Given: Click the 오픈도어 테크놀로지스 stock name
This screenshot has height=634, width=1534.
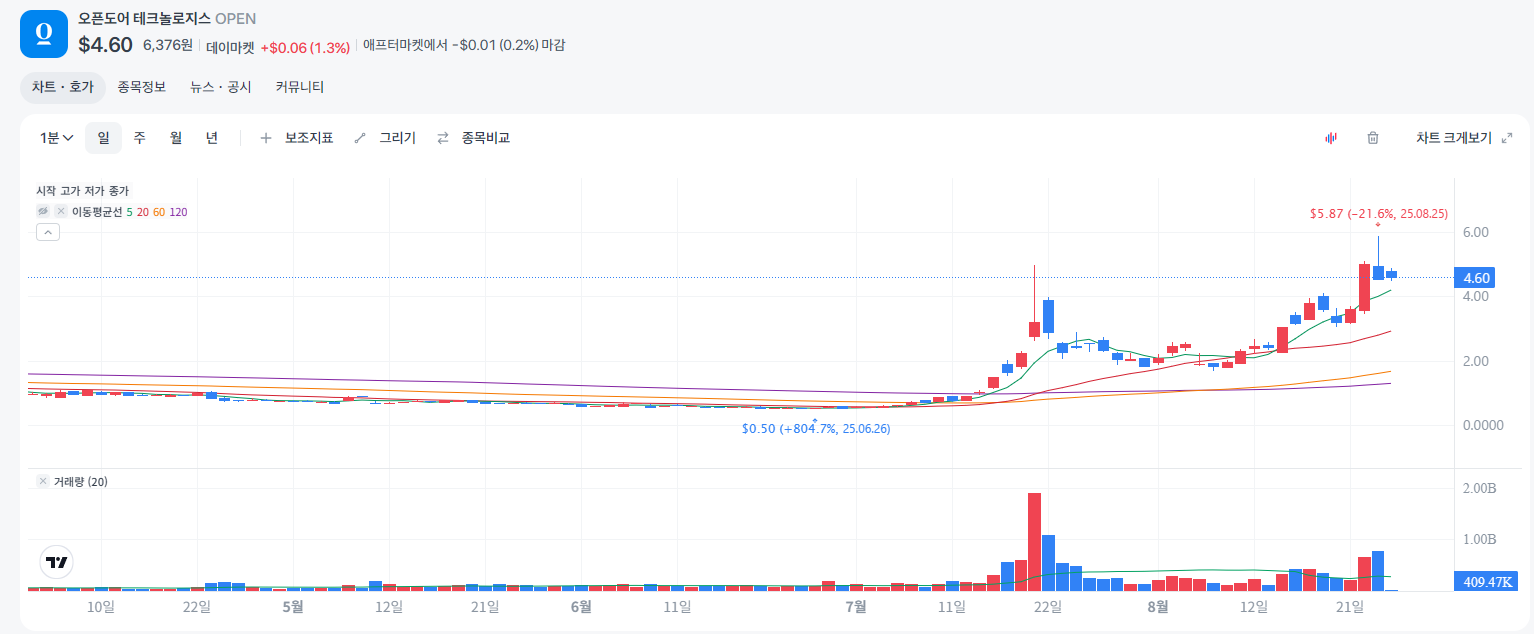Looking at the screenshot, I should tap(144, 19).
